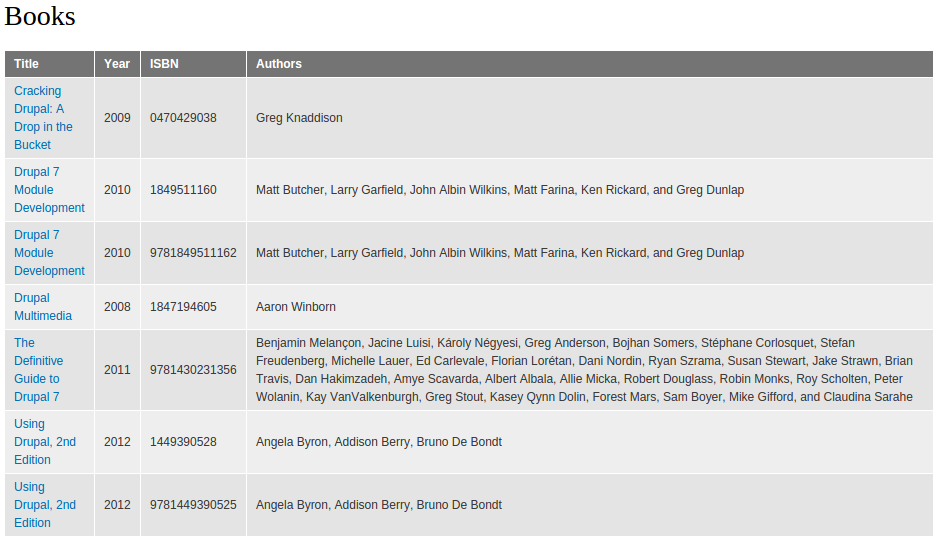Click the Books page heading
The width and height of the screenshot is (943, 539).
click(x=40, y=16)
